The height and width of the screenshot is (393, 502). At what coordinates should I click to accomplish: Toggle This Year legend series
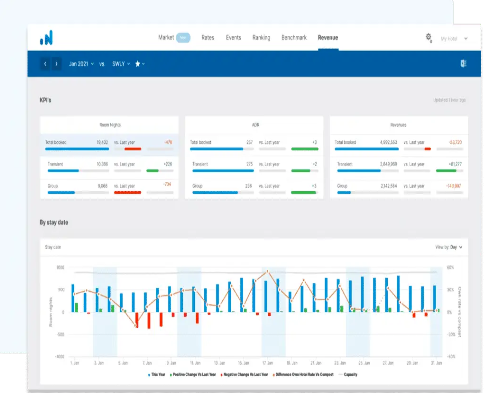pos(156,375)
